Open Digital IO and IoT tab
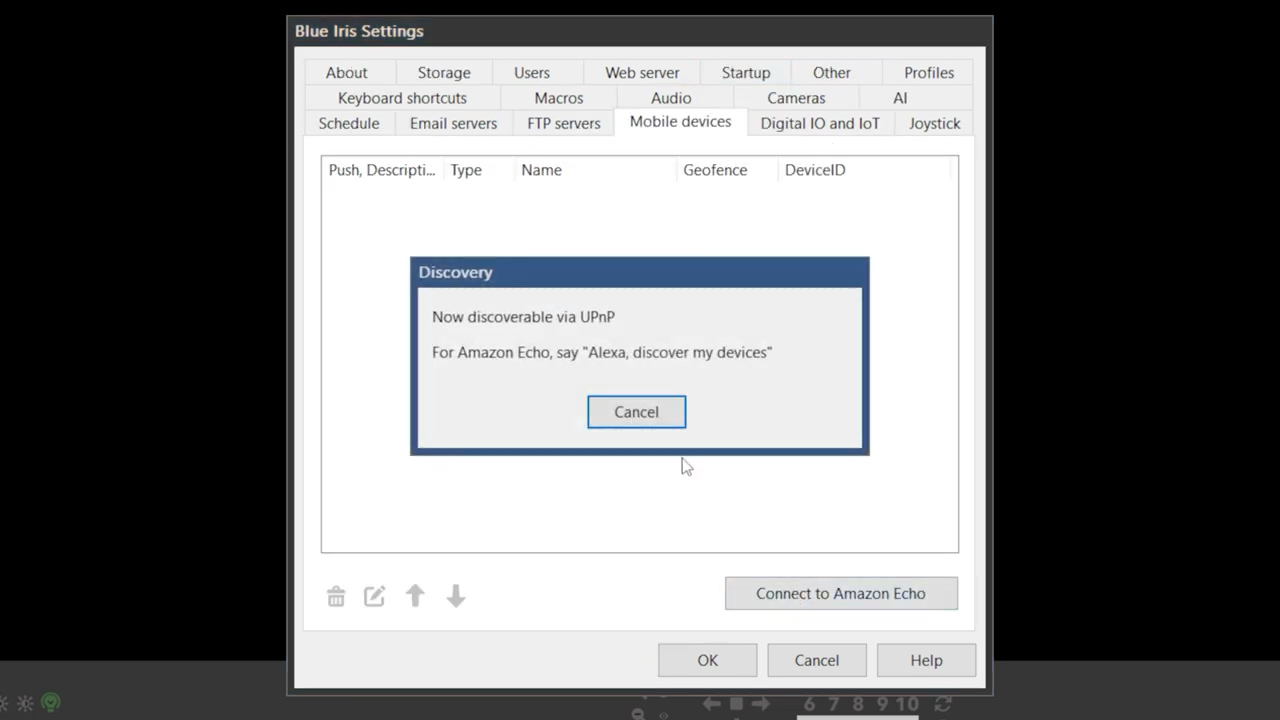This screenshot has width=1280, height=720. [x=820, y=123]
